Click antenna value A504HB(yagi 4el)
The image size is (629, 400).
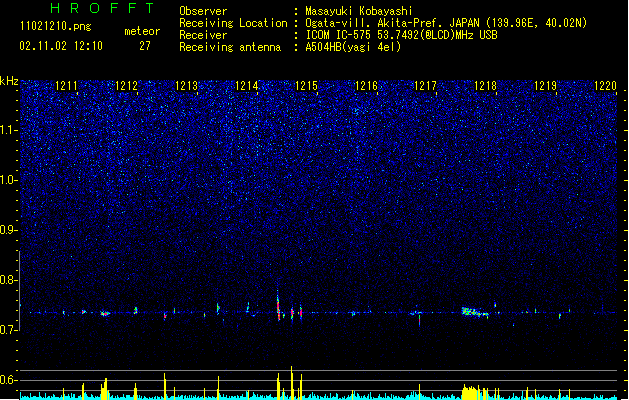click(x=353, y=47)
